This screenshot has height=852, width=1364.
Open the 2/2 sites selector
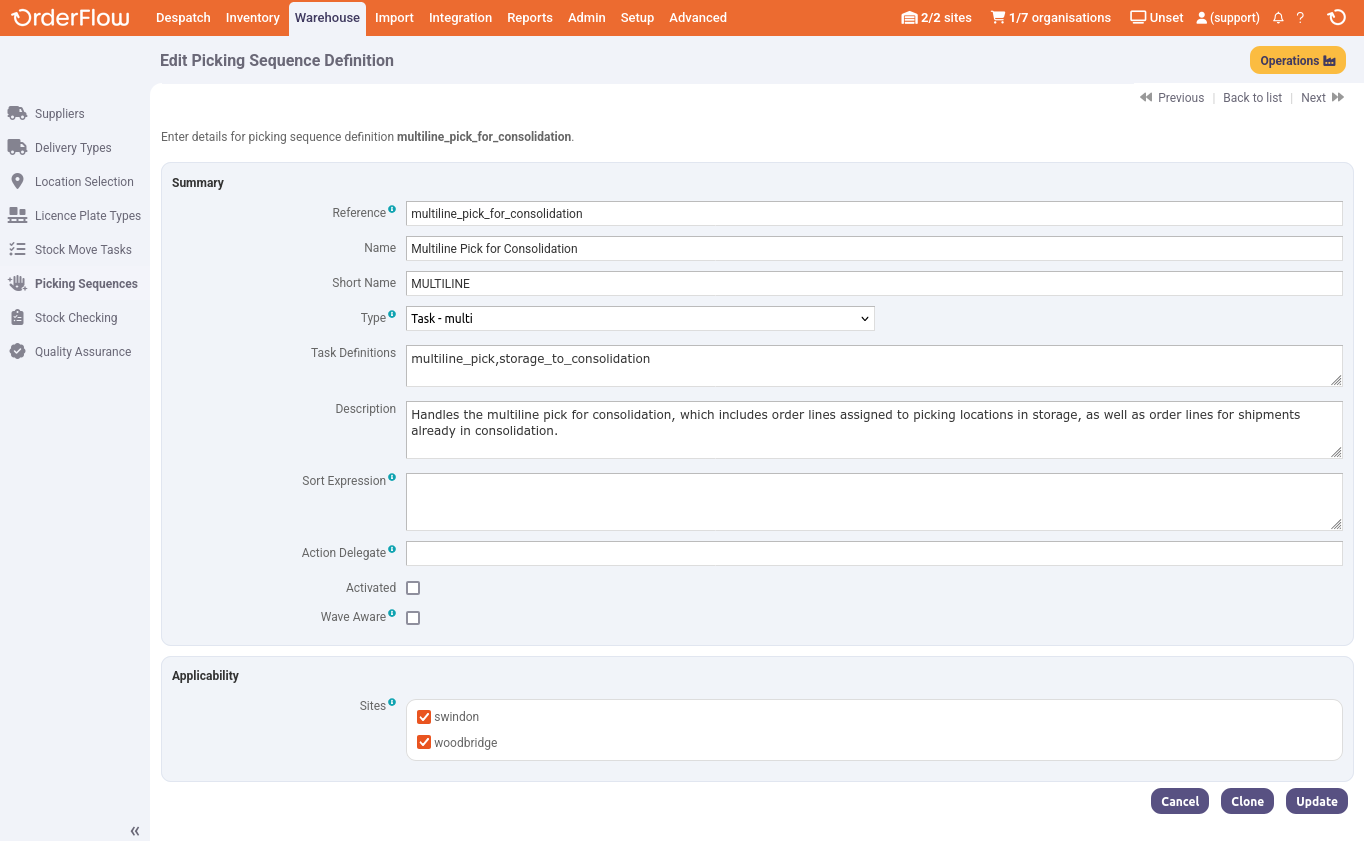click(936, 18)
